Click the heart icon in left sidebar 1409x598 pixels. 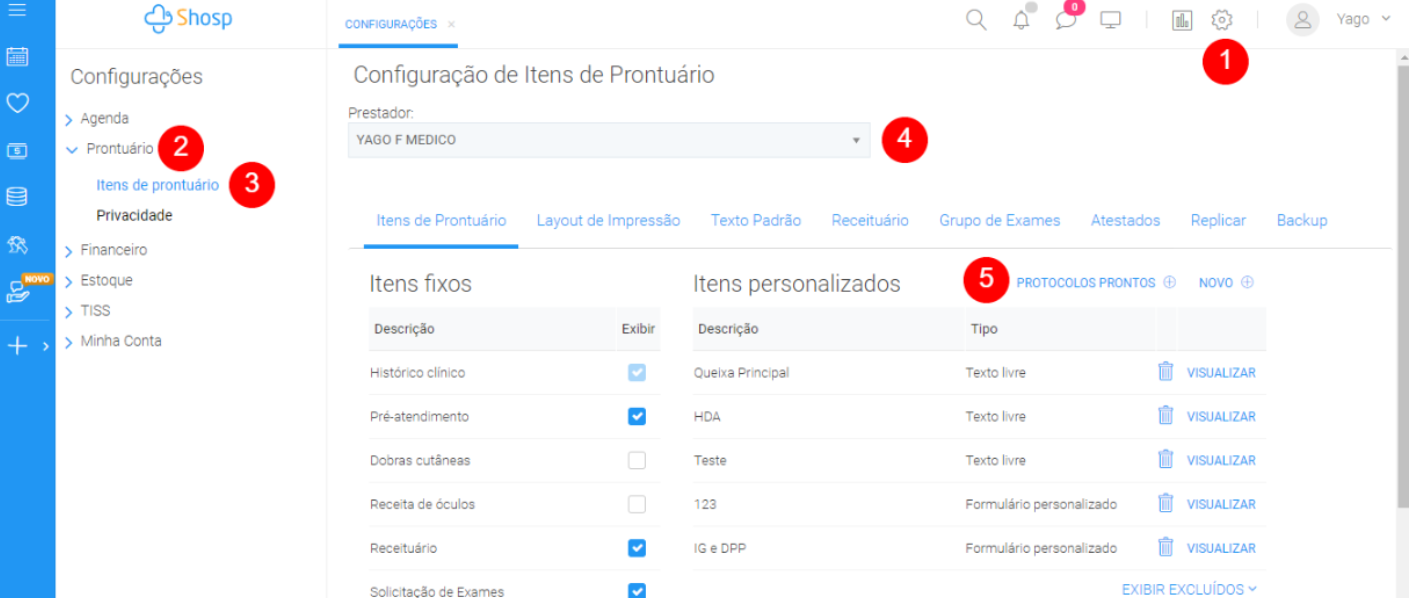click(x=17, y=103)
